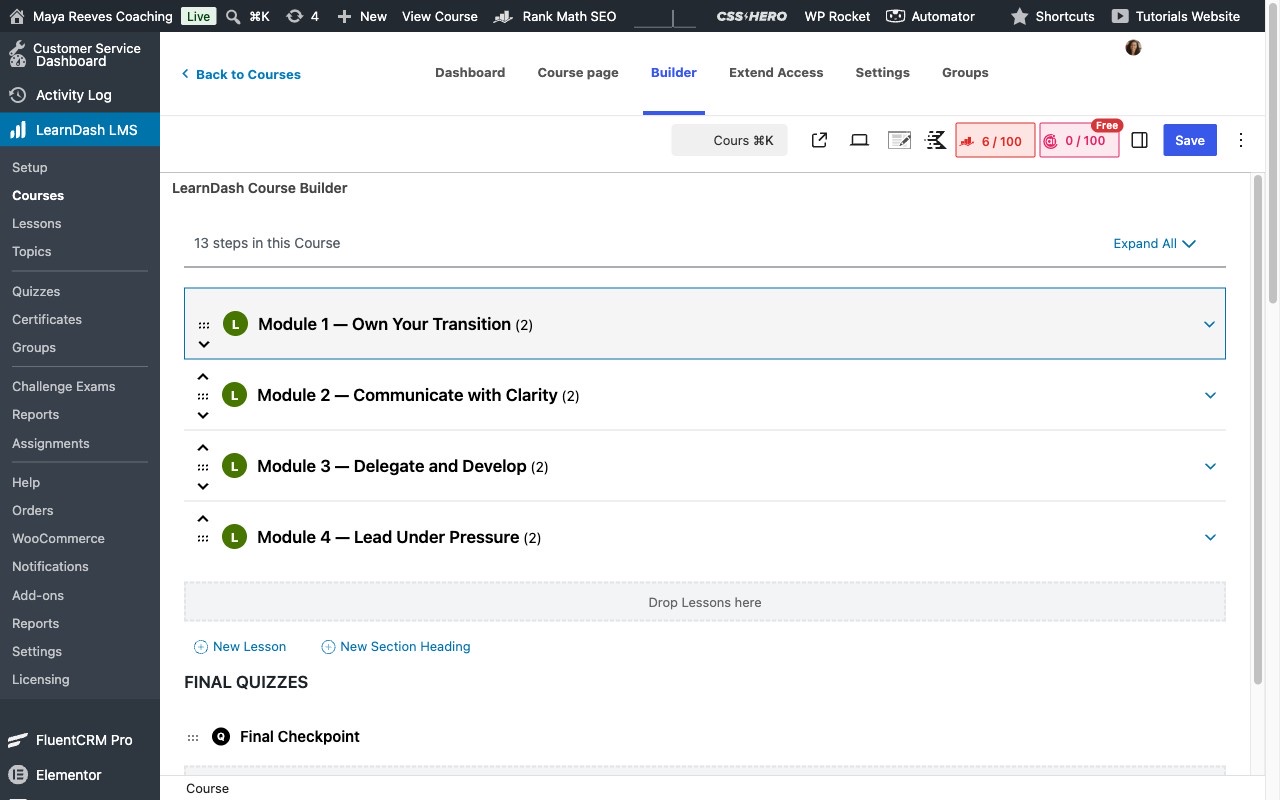
Task: Expand Module 2 — Communicate with Clarity
Action: point(1210,395)
